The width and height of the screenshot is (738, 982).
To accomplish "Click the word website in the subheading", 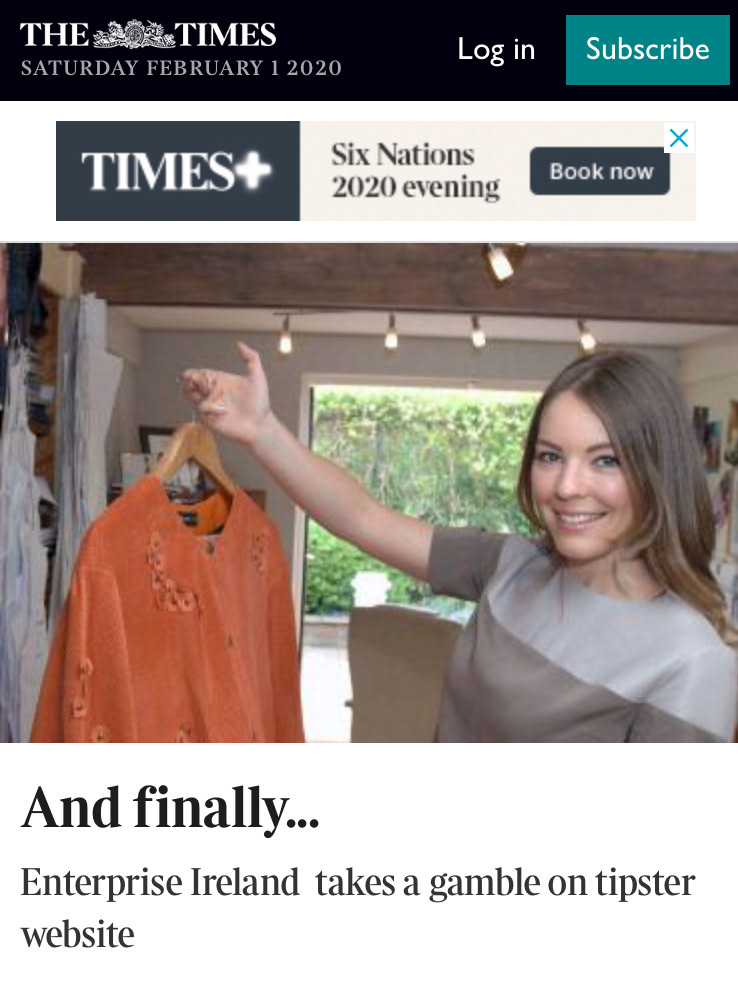I will [x=78, y=934].
